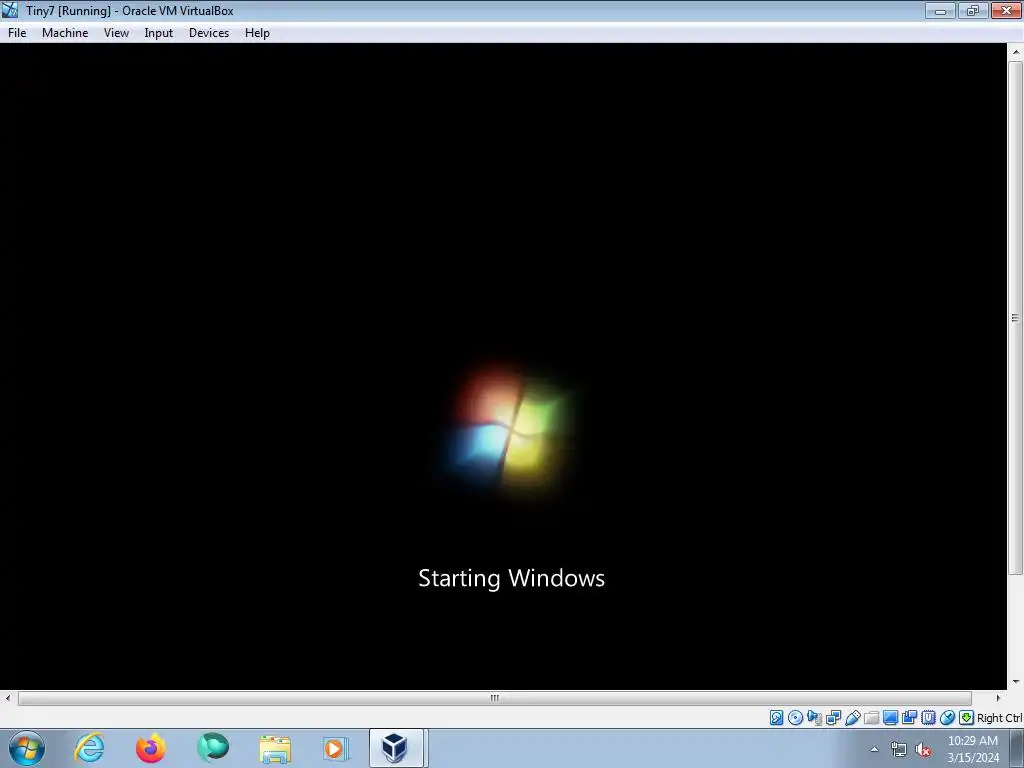
Task: Click the hard disk activity indicator
Action: coord(776,718)
